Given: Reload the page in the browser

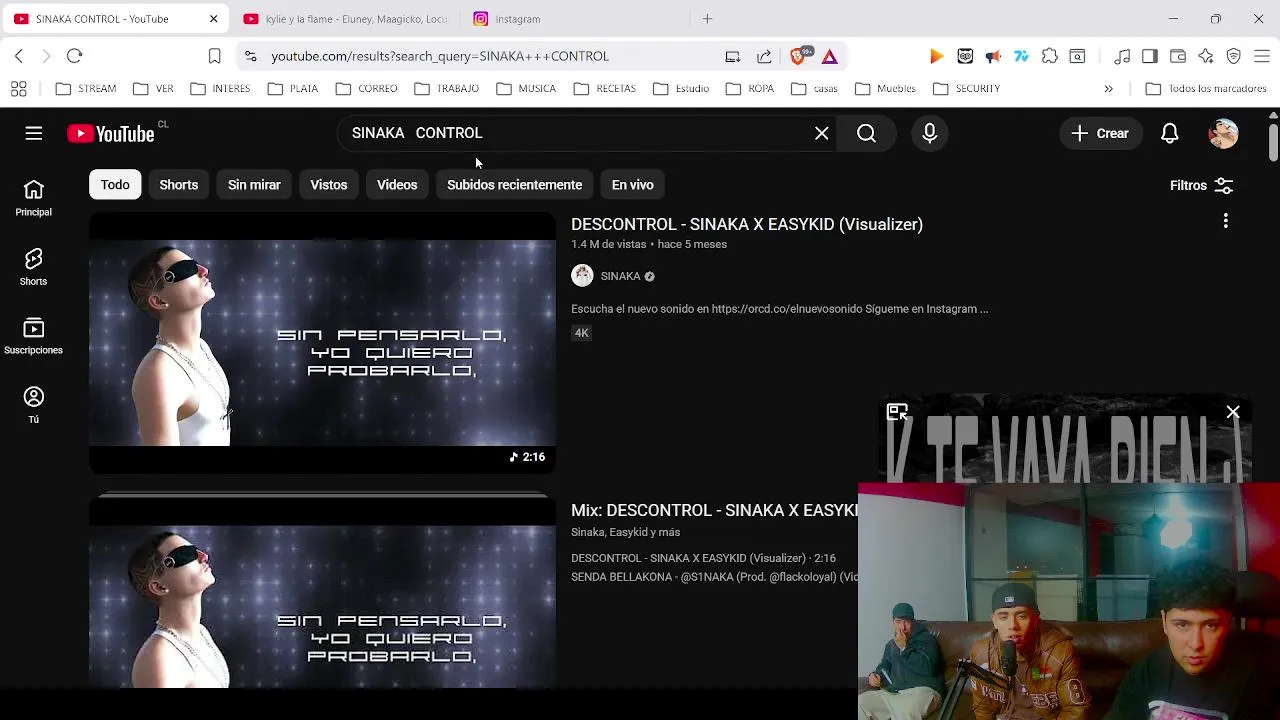Looking at the screenshot, I should pyautogui.click(x=74, y=56).
